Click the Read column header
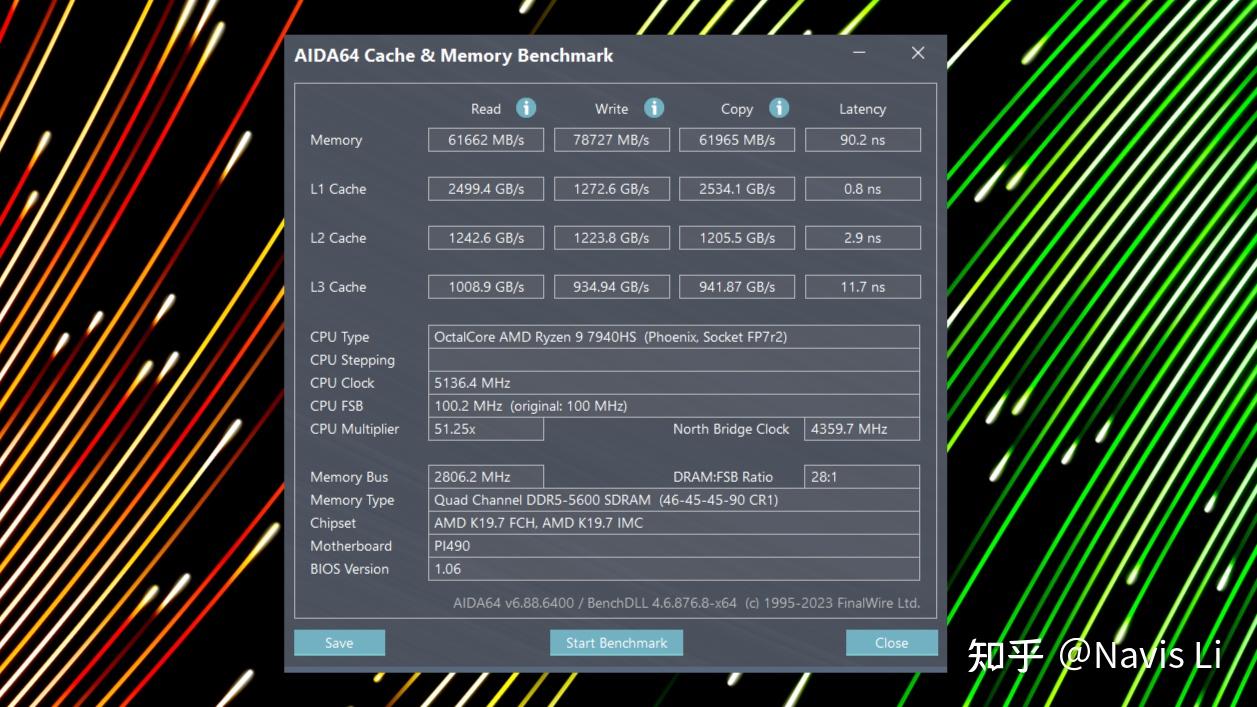This screenshot has width=1257, height=707. (486, 109)
